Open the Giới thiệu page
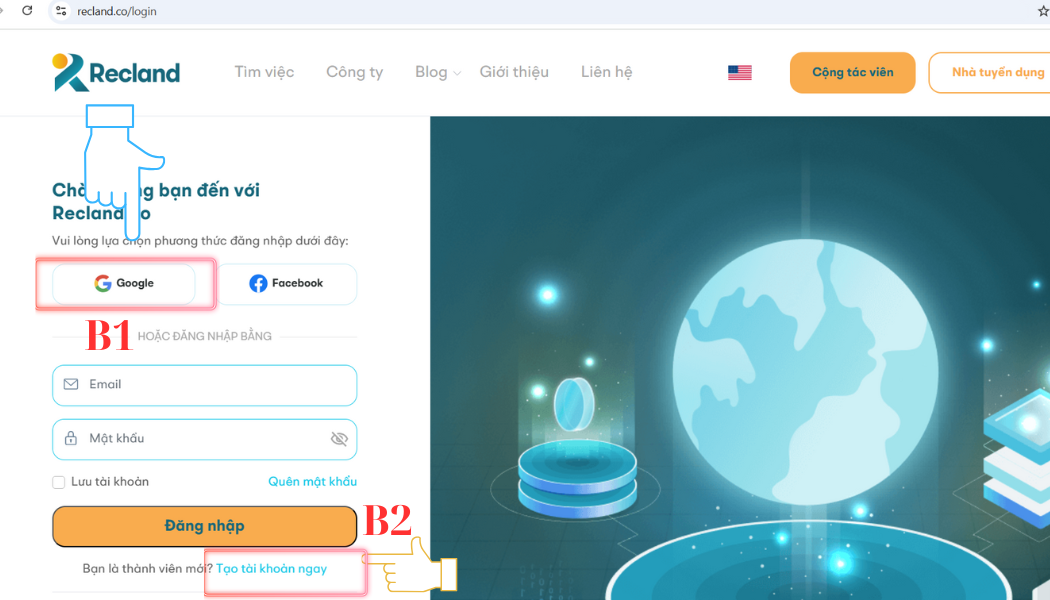The width and height of the screenshot is (1050, 600). click(514, 72)
